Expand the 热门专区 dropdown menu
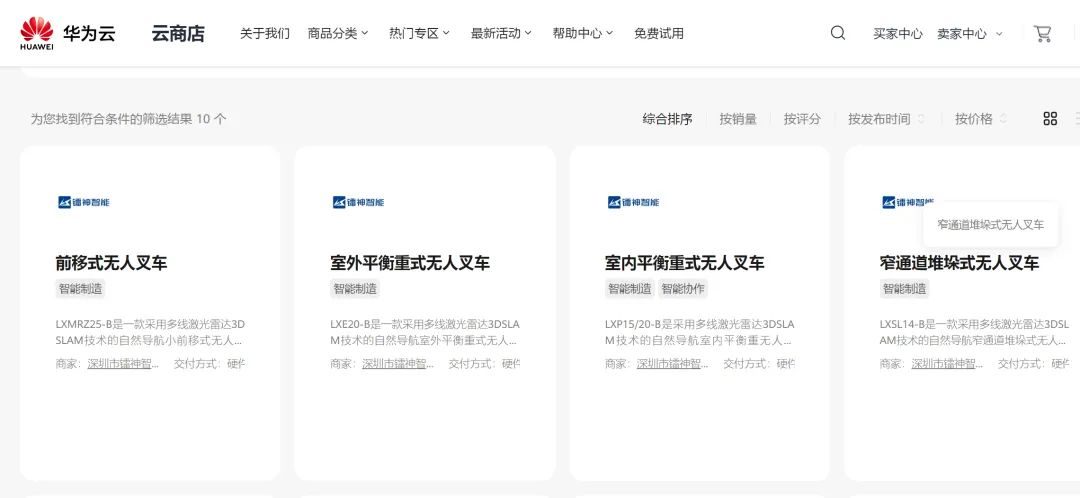 click(419, 33)
